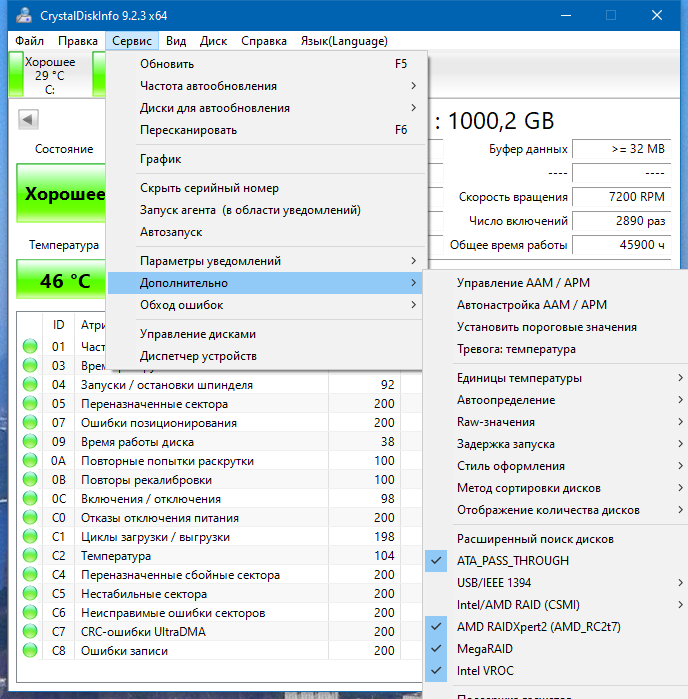Click the green status icon for attribute C2
This screenshot has height=699, width=688.
pos(30,555)
